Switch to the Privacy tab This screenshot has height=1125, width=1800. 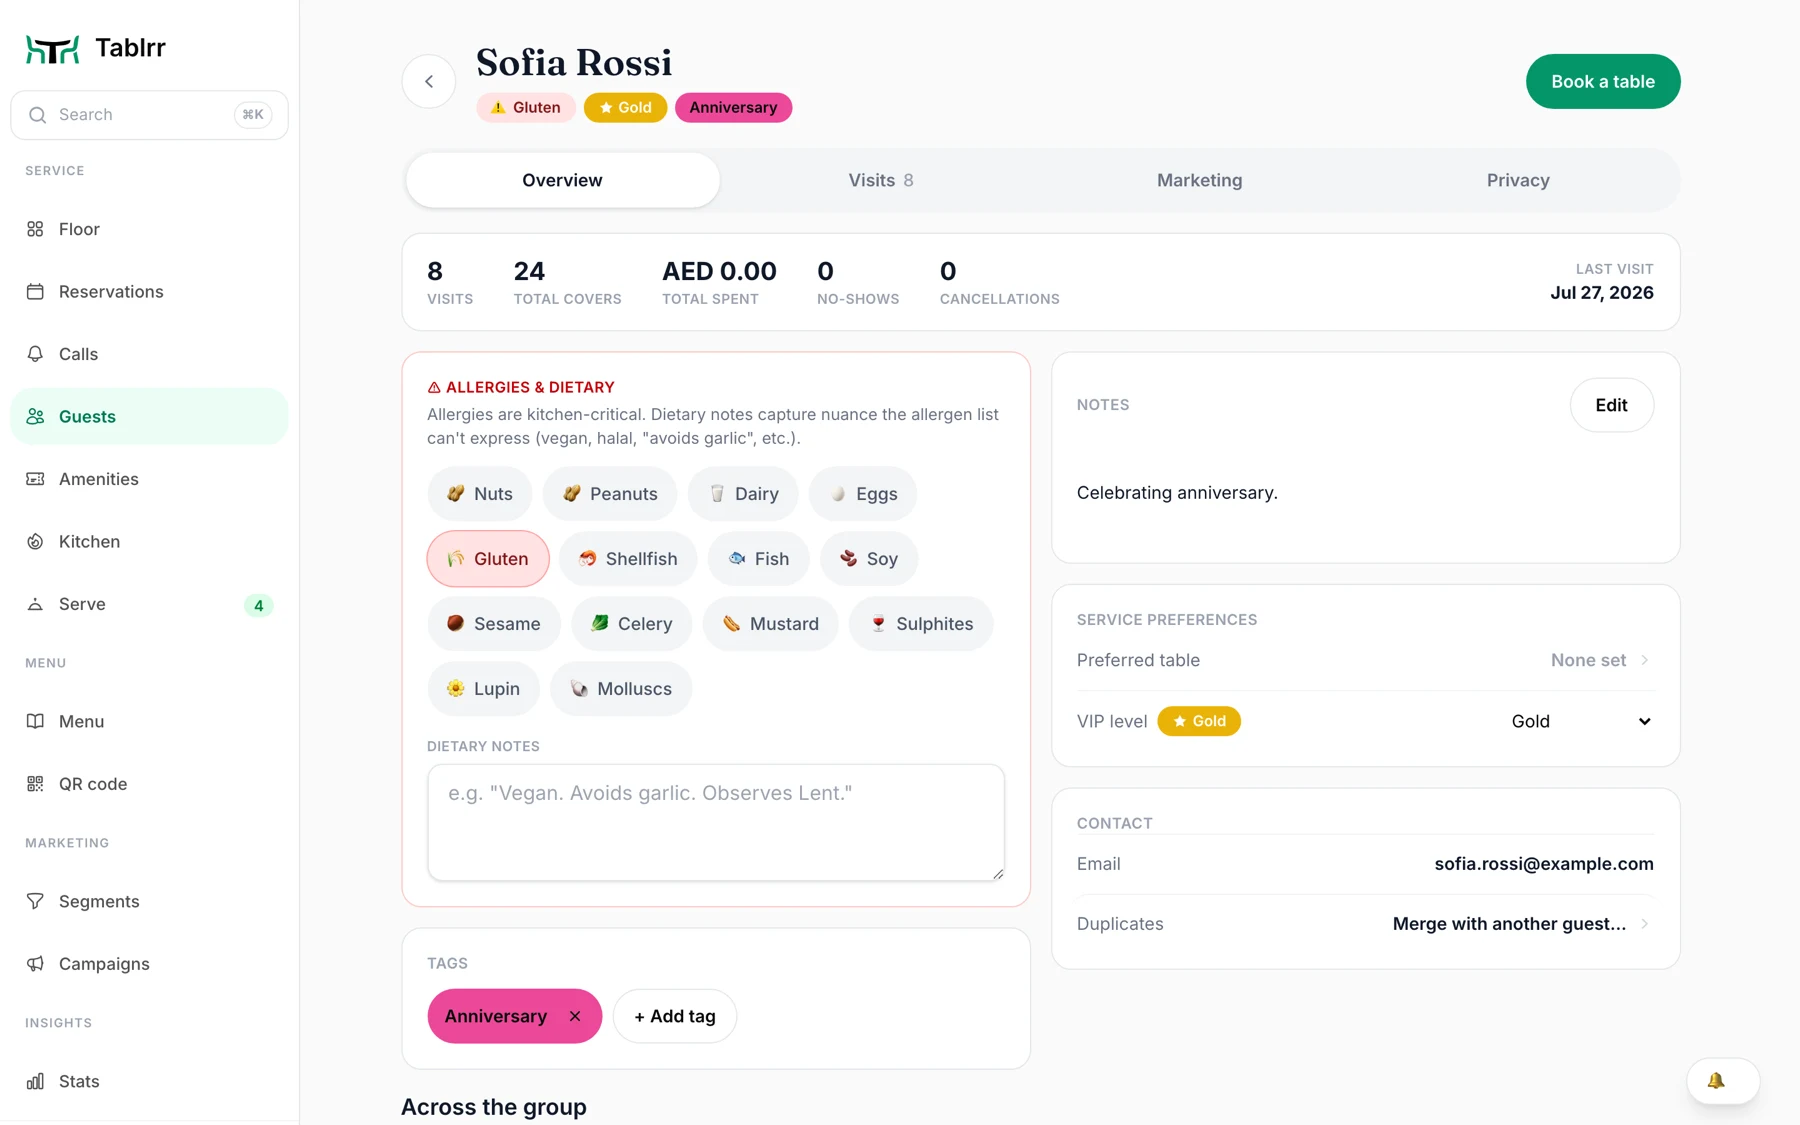click(x=1517, y=180)
